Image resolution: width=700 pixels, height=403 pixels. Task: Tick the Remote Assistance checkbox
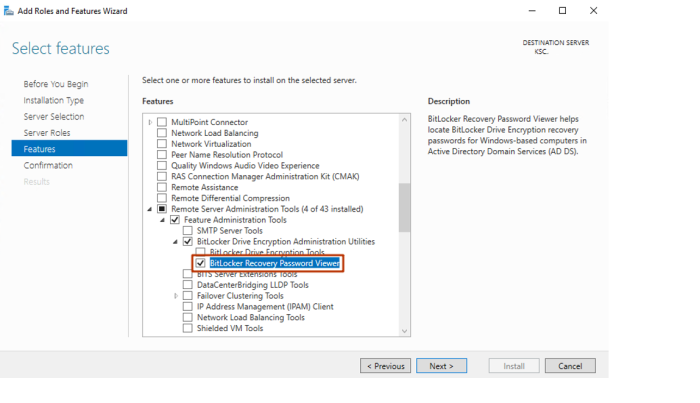[x=162, y=187]
